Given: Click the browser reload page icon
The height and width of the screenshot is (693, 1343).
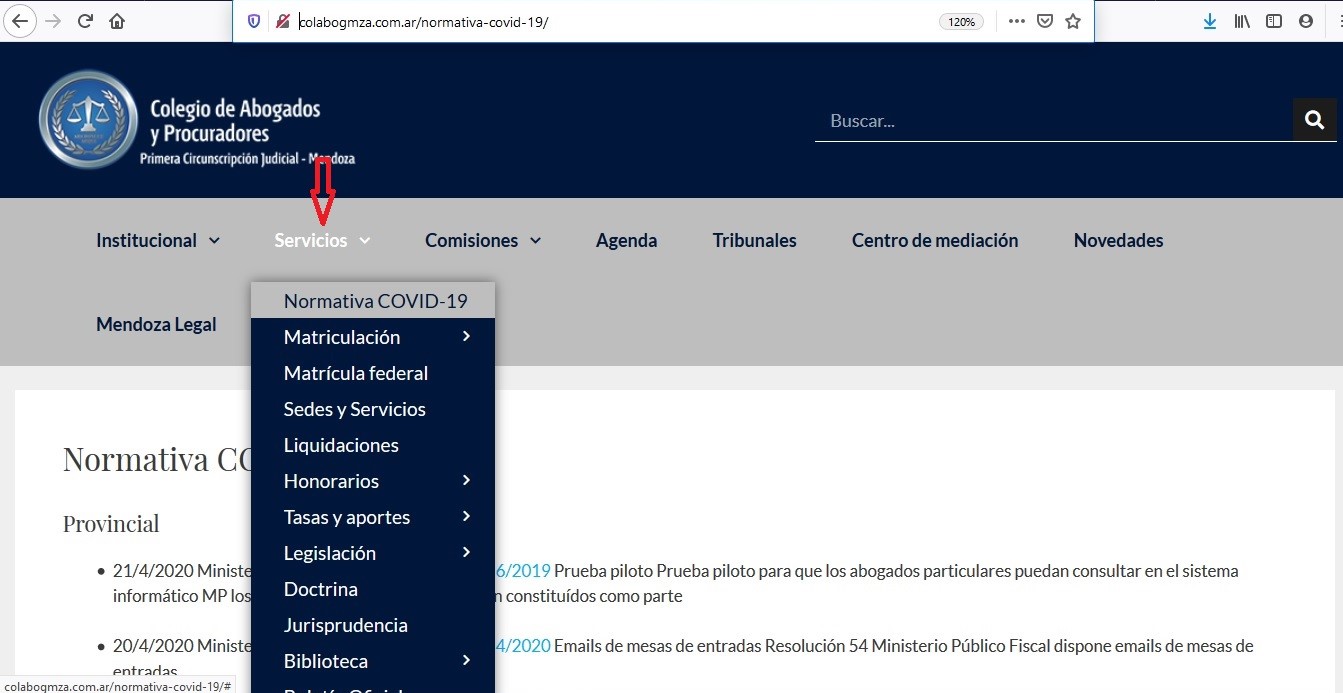Looking at the screenshot, I should tap(85, 21).
